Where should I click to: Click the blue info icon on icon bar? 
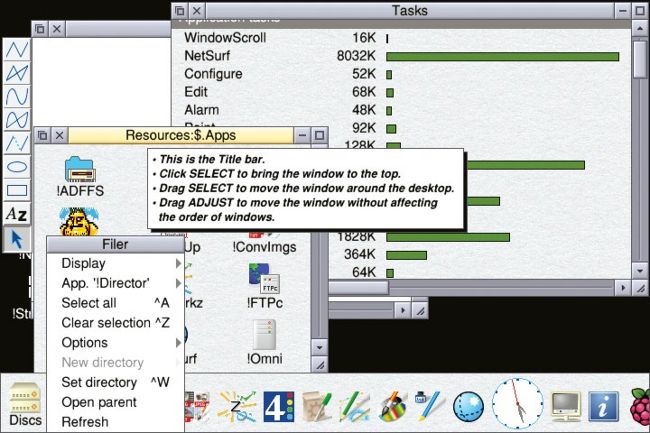(x=602, y=405)
